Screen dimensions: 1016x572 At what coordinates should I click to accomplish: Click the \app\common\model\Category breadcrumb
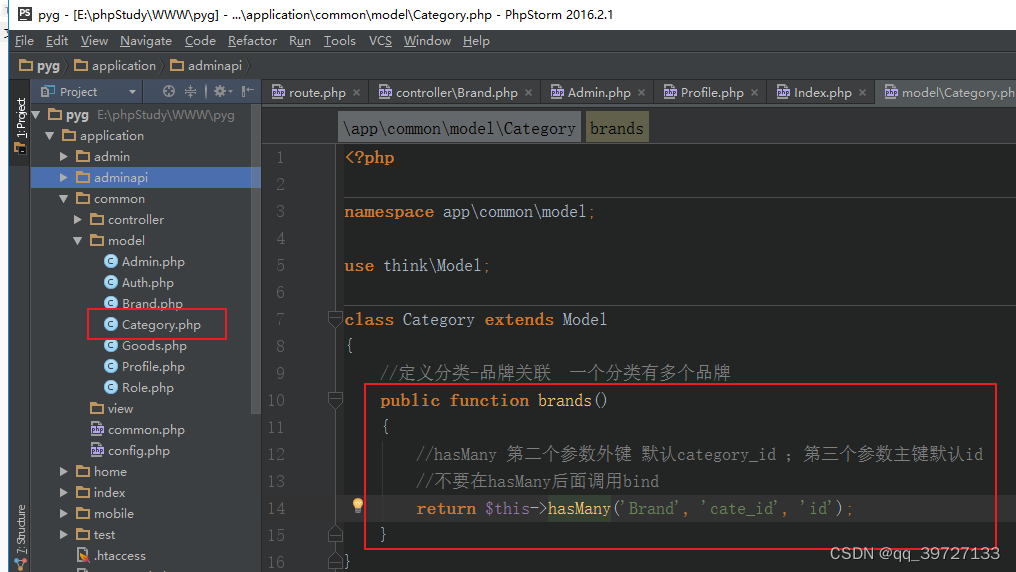(x=459, y=129)
